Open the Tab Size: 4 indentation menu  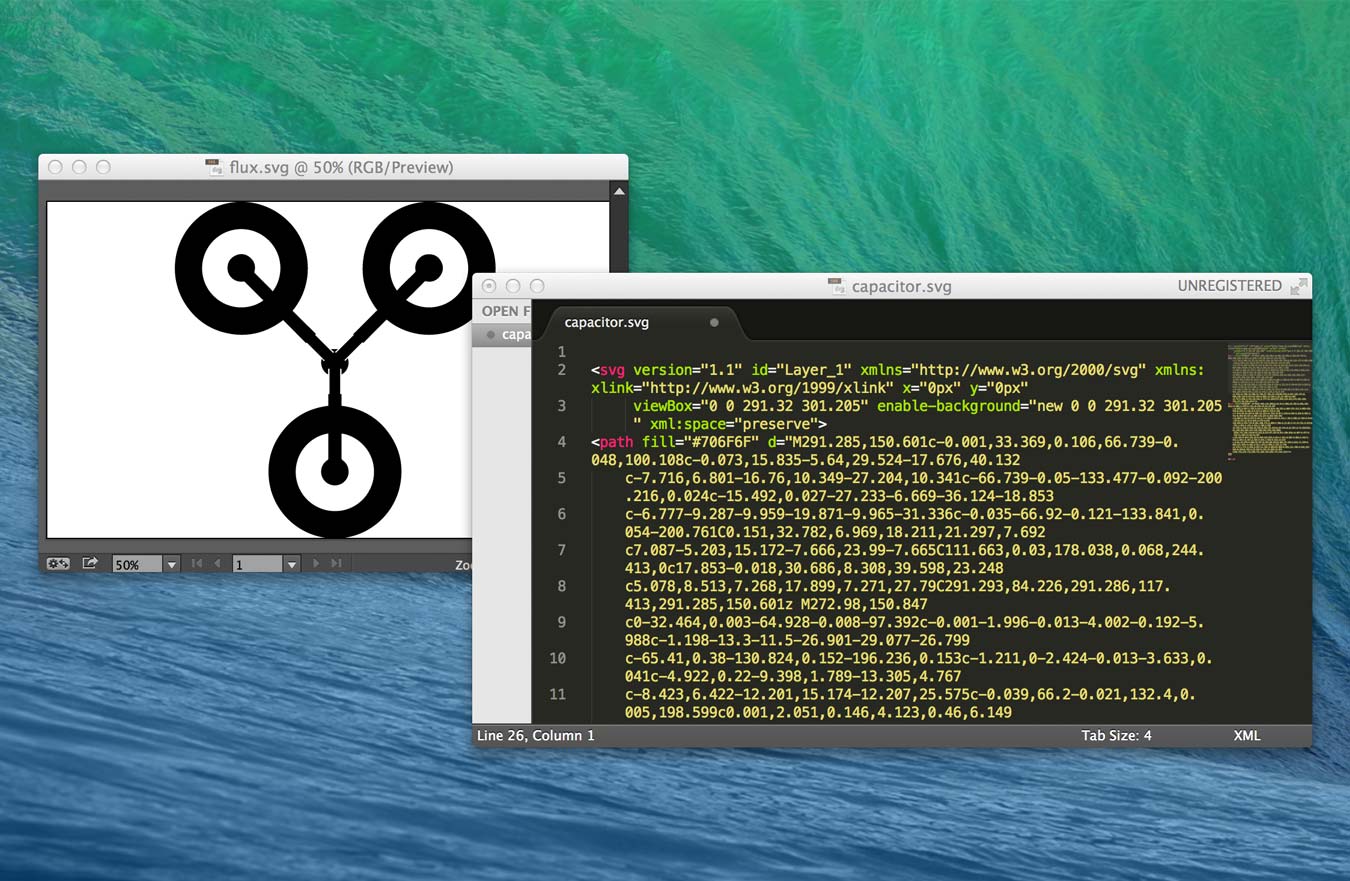[x=1116, y=735]
